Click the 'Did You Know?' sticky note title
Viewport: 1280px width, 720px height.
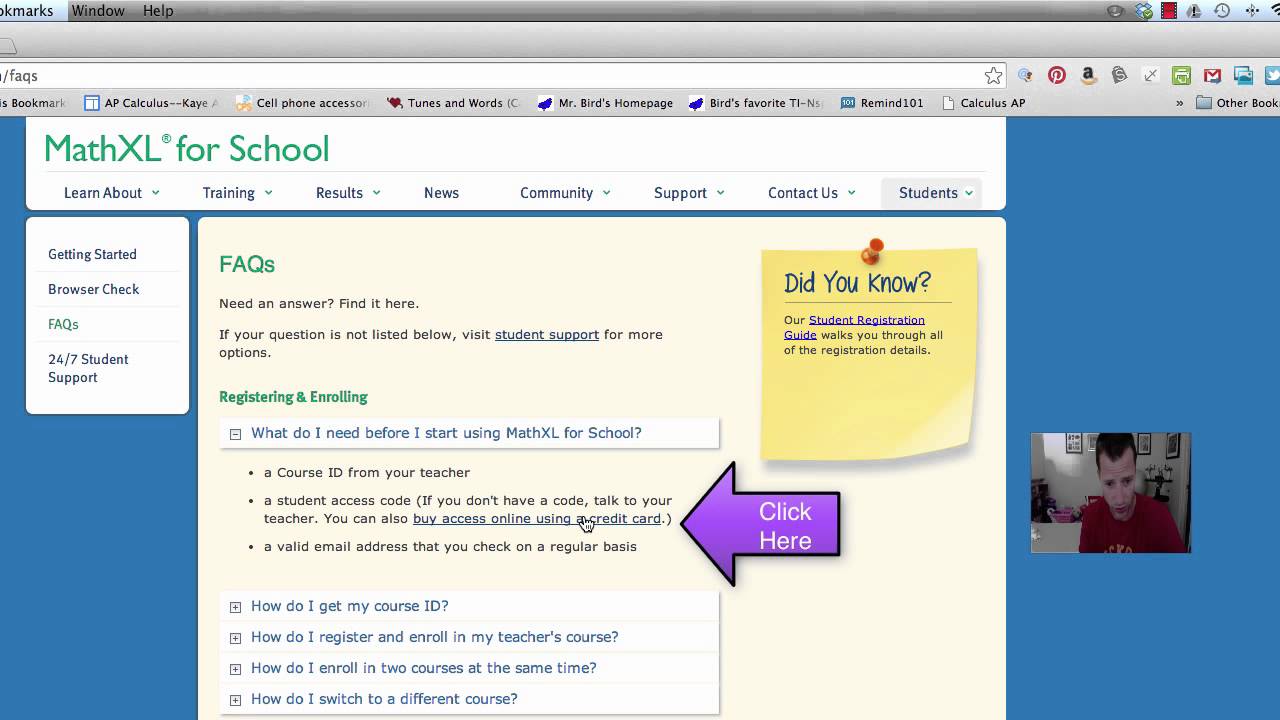click(857, 283)
